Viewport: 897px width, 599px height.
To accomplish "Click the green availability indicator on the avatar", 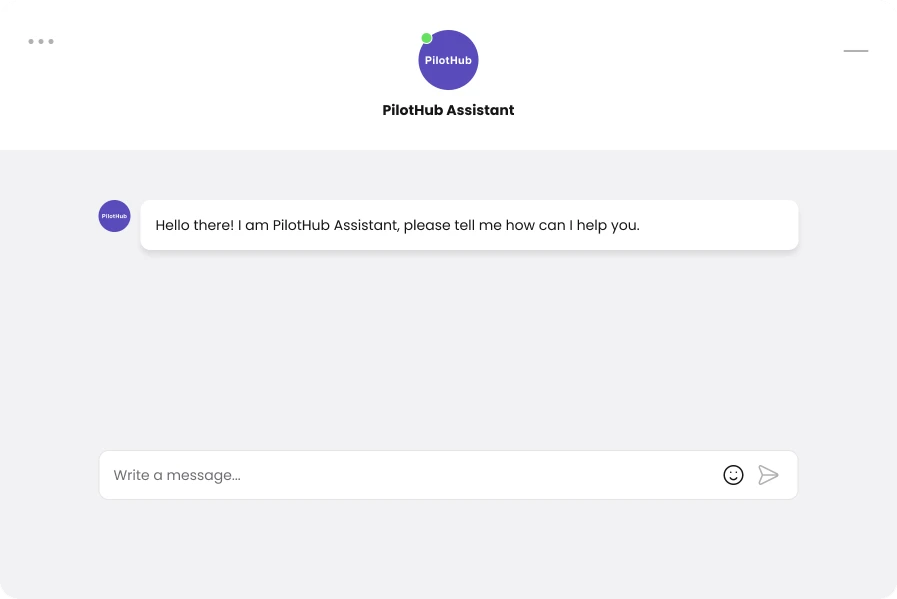I will [x=426, y=37].
